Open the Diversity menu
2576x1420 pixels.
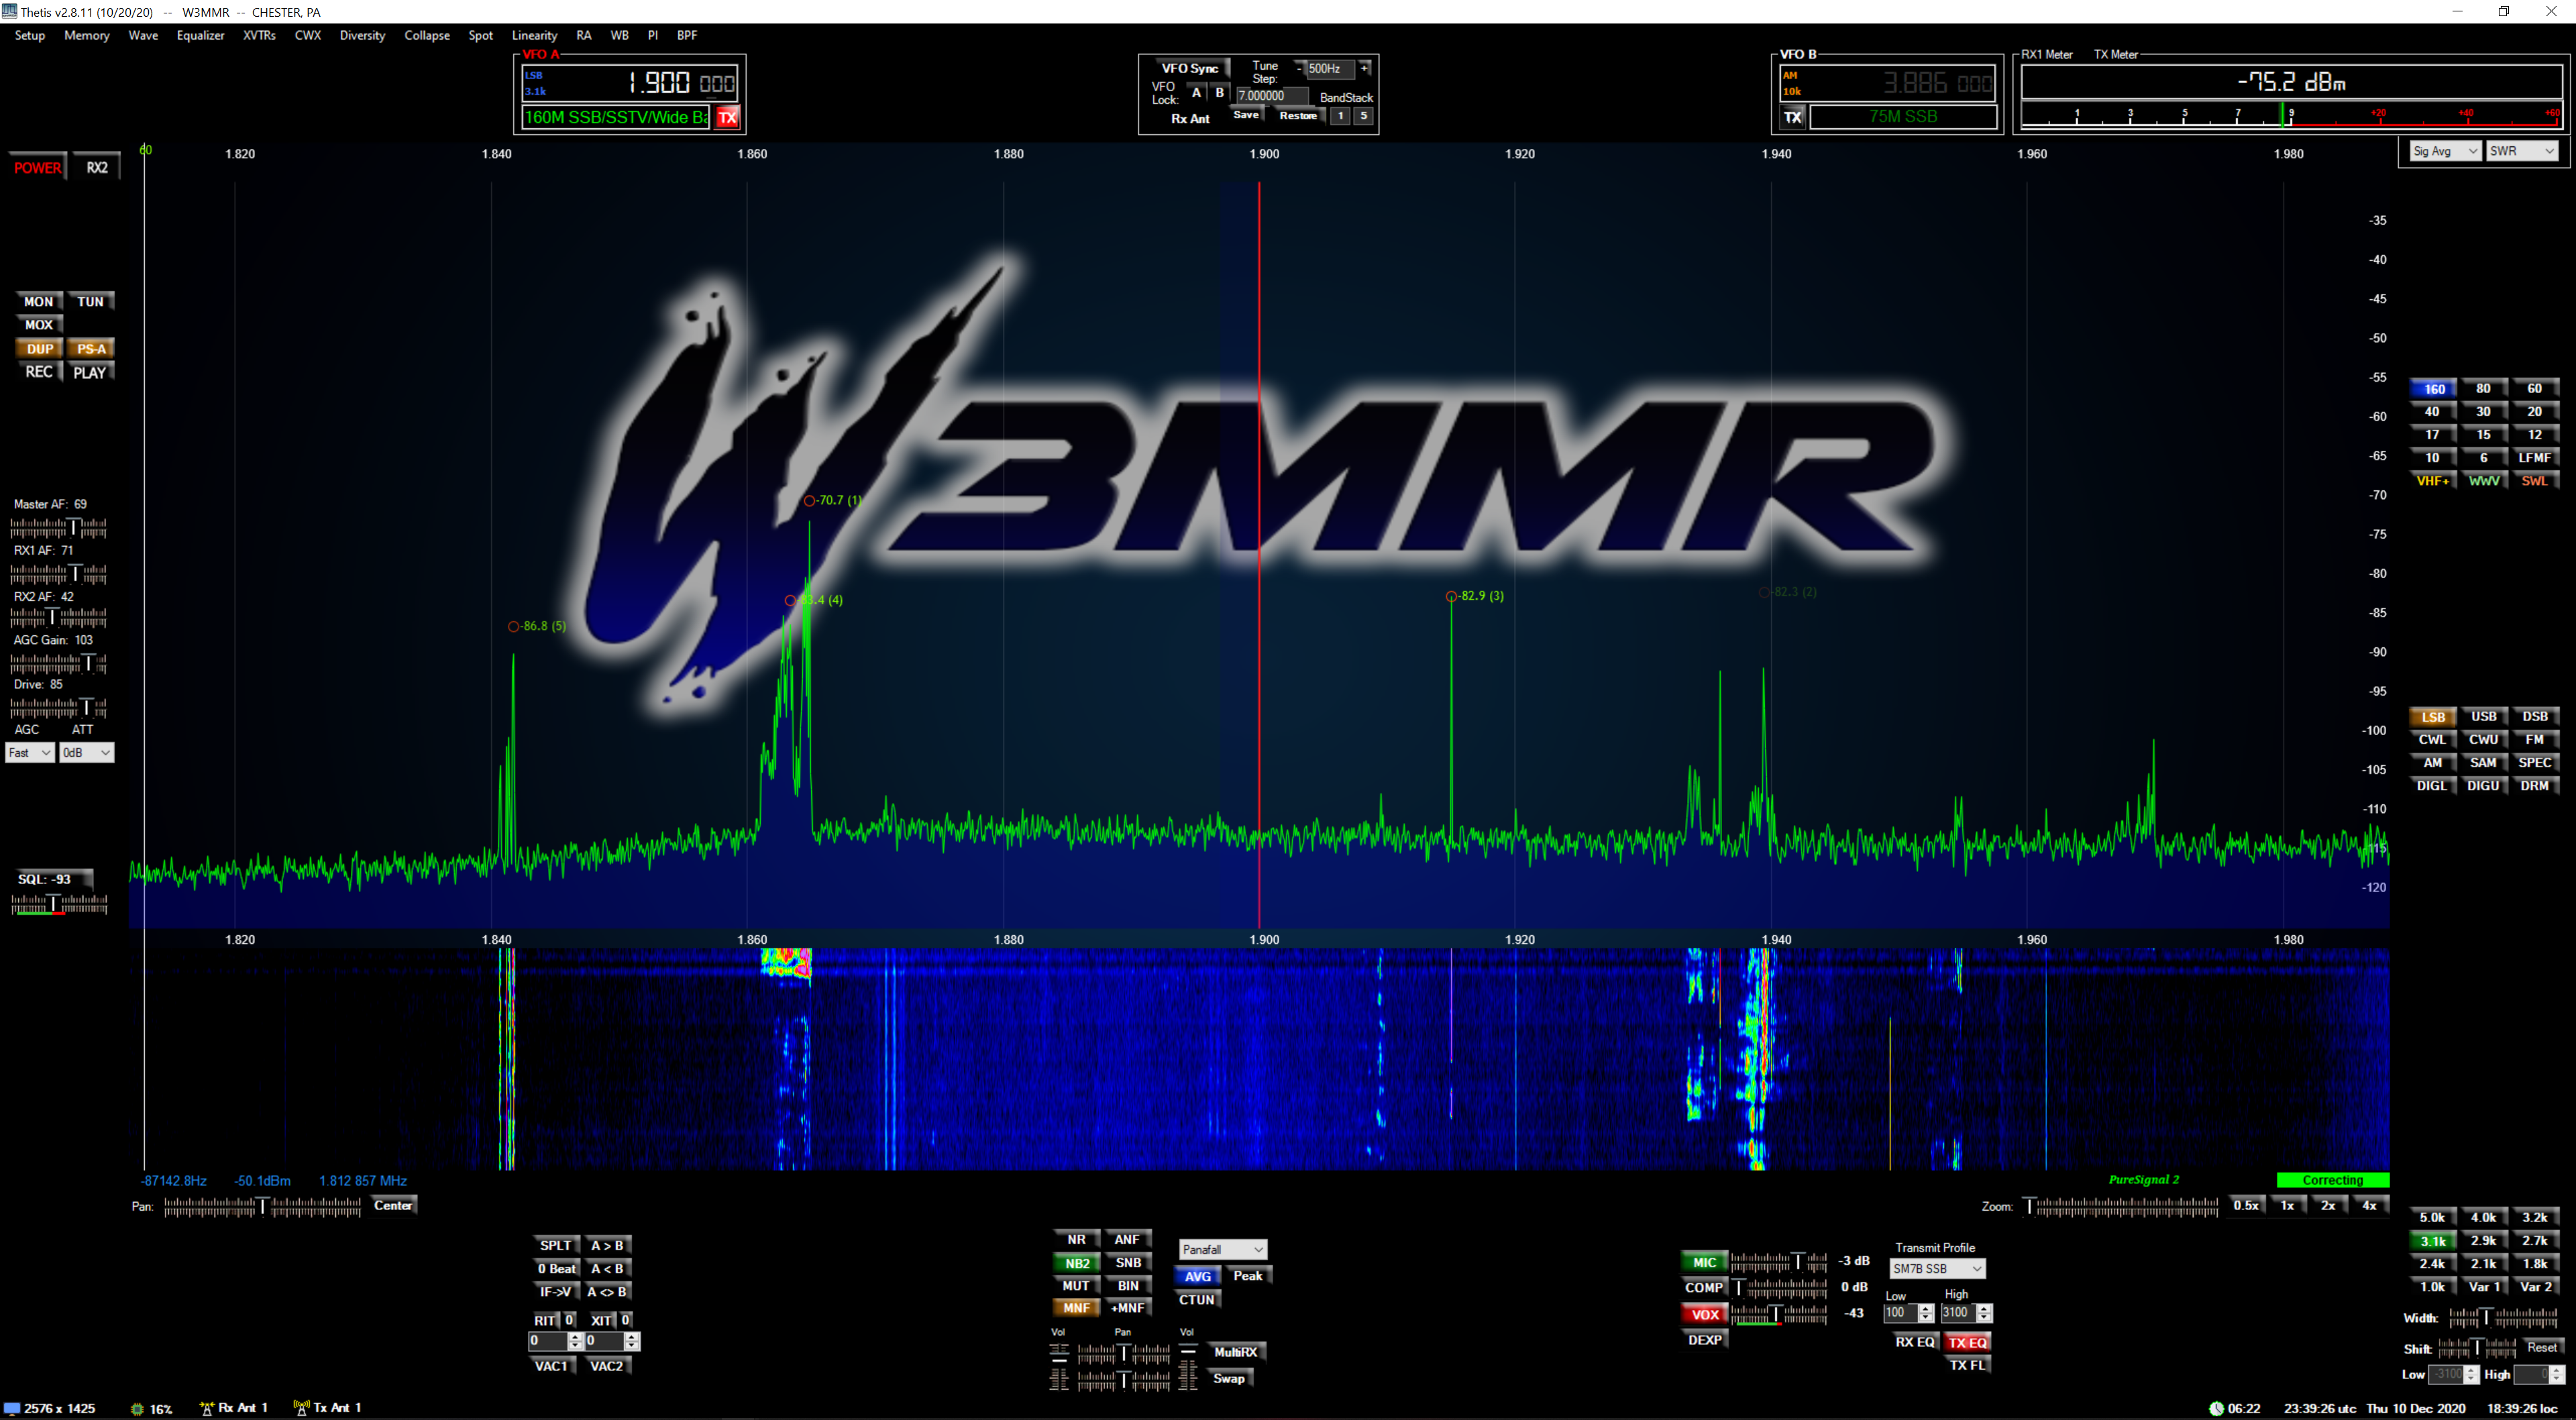click(x=362, y=35)
